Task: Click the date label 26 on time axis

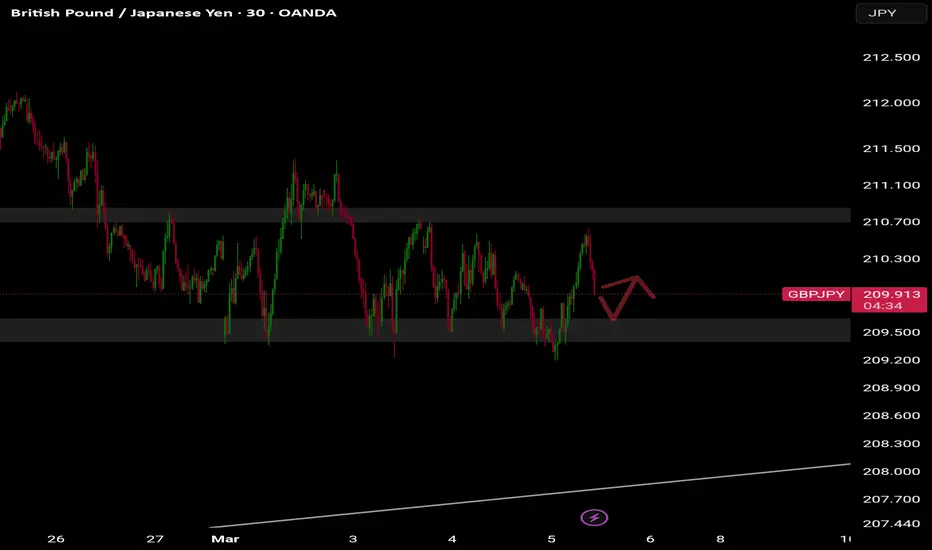Action: point(56,539)
